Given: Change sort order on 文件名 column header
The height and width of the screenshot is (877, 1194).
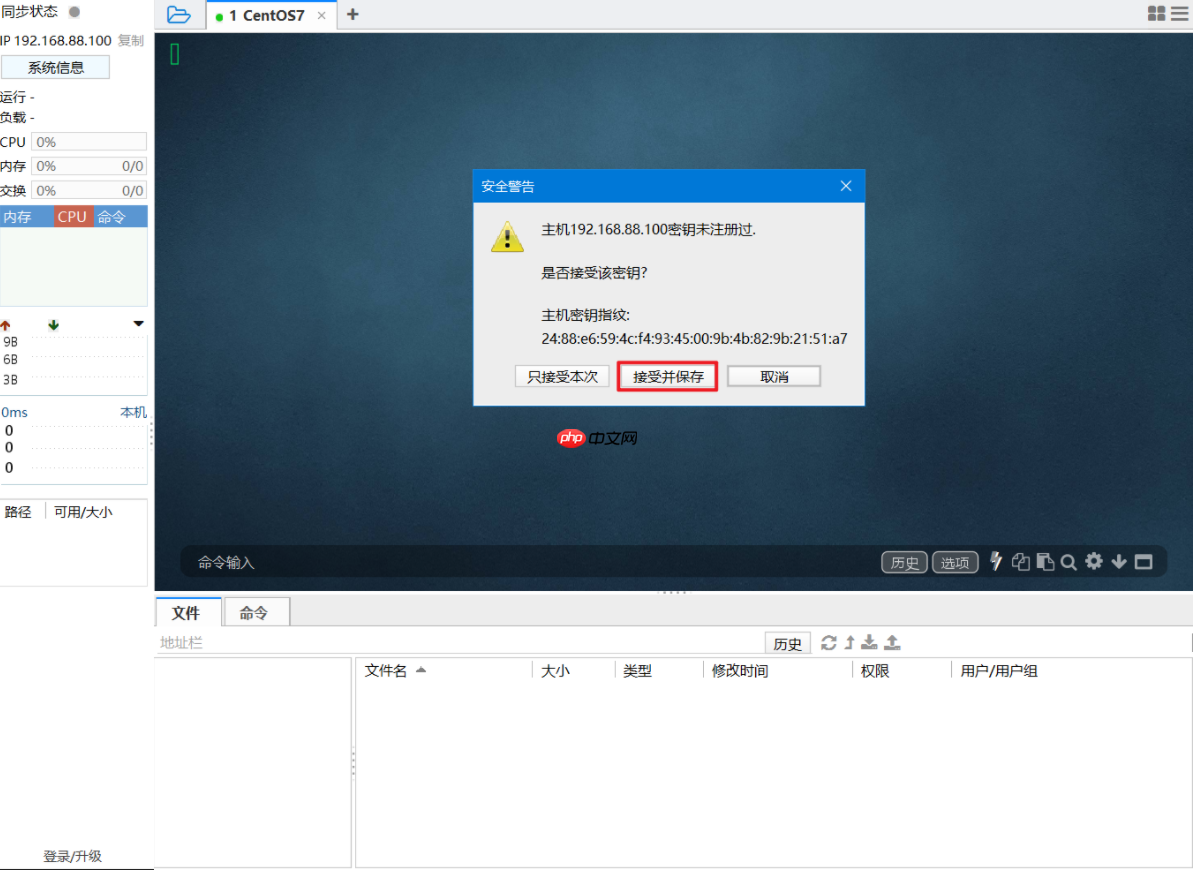Looking at the screenshot, I should [390, 670].
